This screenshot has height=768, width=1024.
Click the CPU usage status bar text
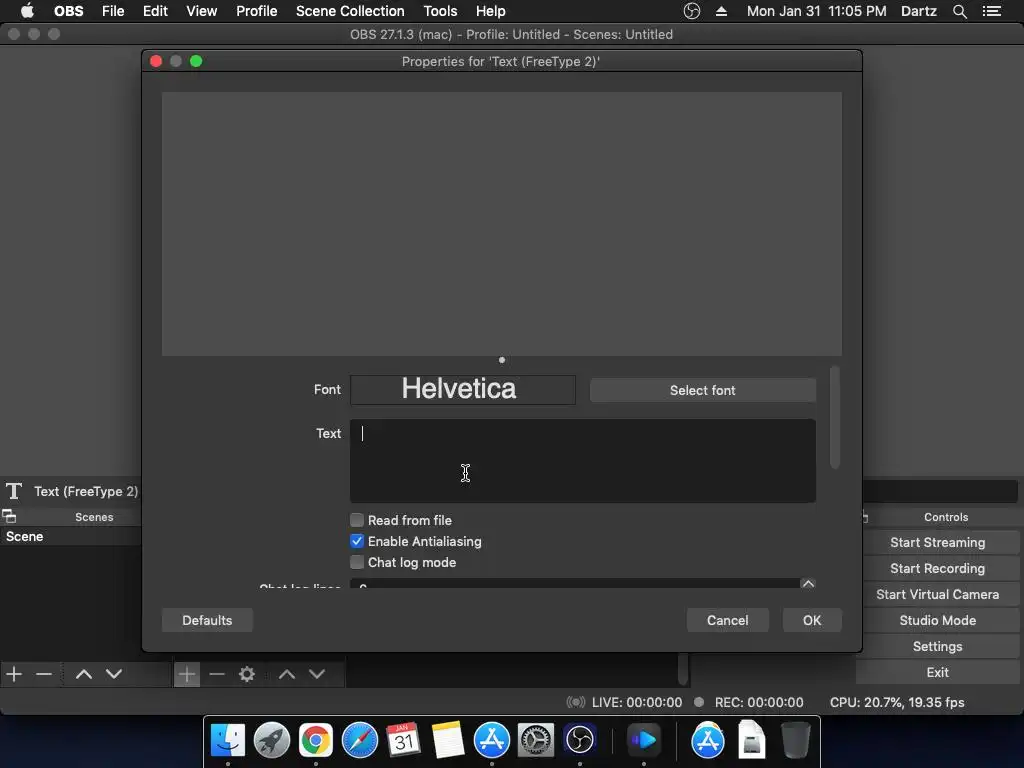897,702
